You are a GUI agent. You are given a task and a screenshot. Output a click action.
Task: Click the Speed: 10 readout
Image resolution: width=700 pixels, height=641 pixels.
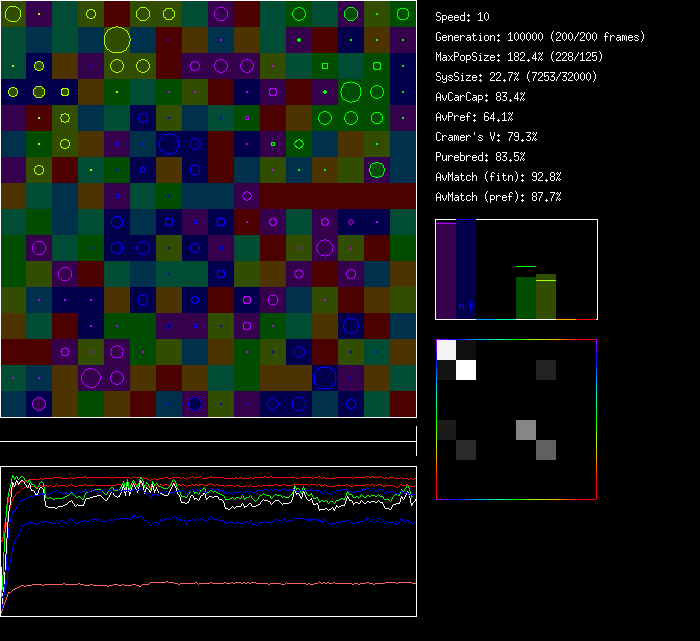(x=463, y=17)
